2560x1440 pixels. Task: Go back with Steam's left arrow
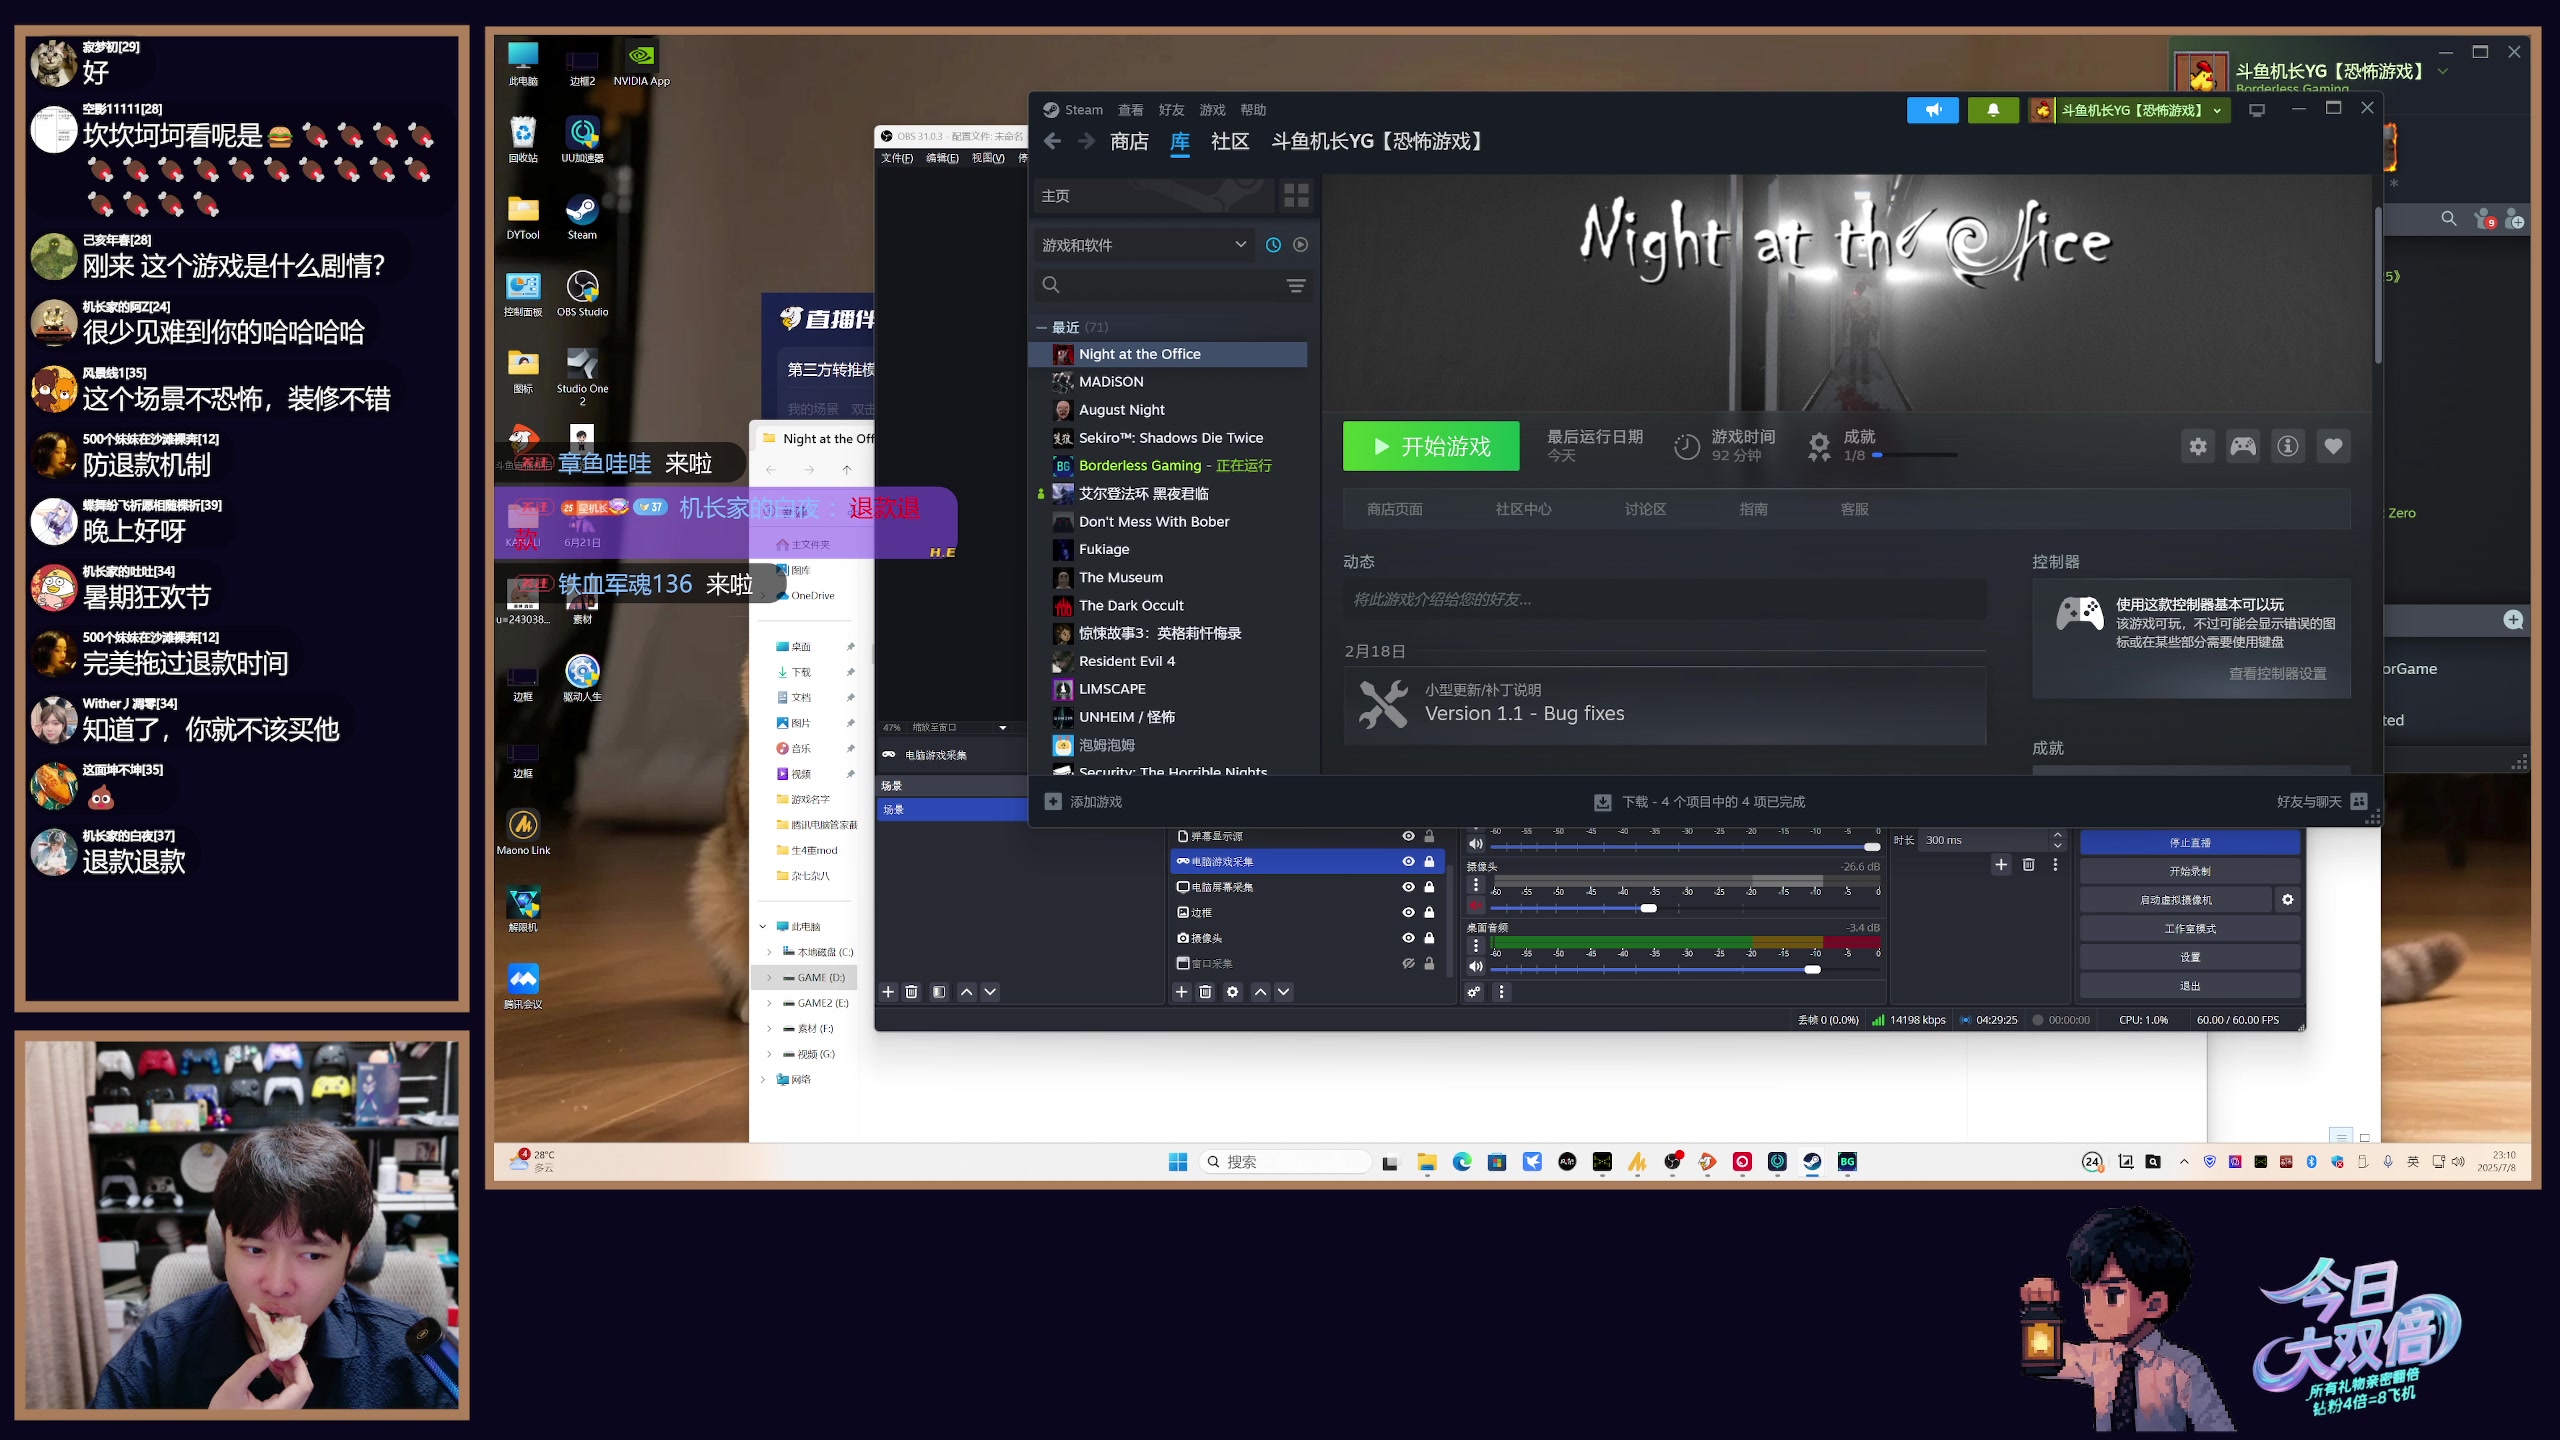1052,142
